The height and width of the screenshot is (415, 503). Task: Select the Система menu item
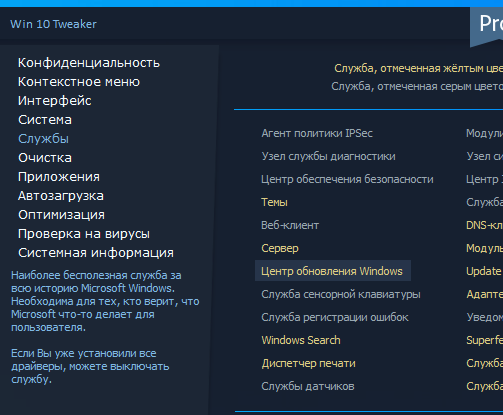(45, 120)
